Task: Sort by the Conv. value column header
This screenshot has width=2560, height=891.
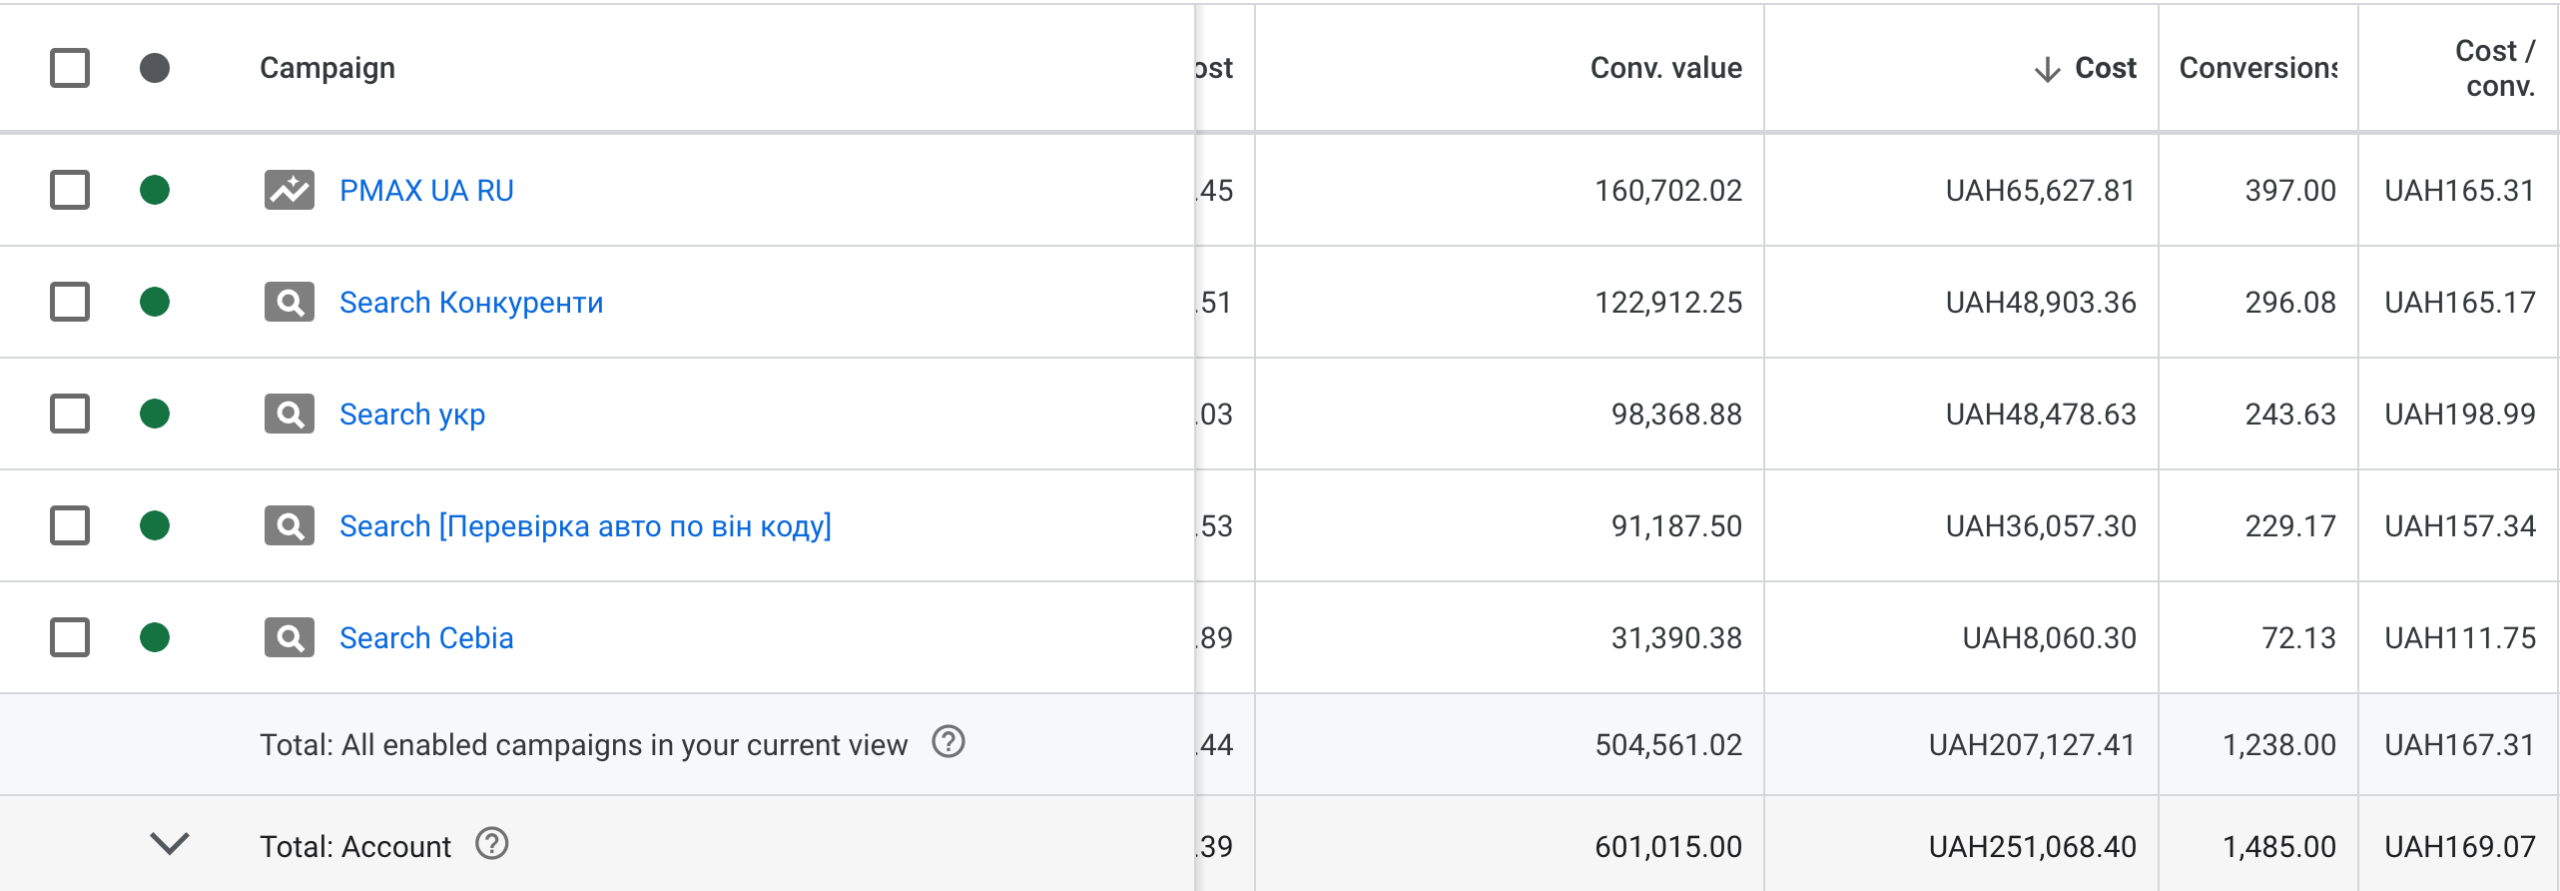Action: click(1666, 68)
